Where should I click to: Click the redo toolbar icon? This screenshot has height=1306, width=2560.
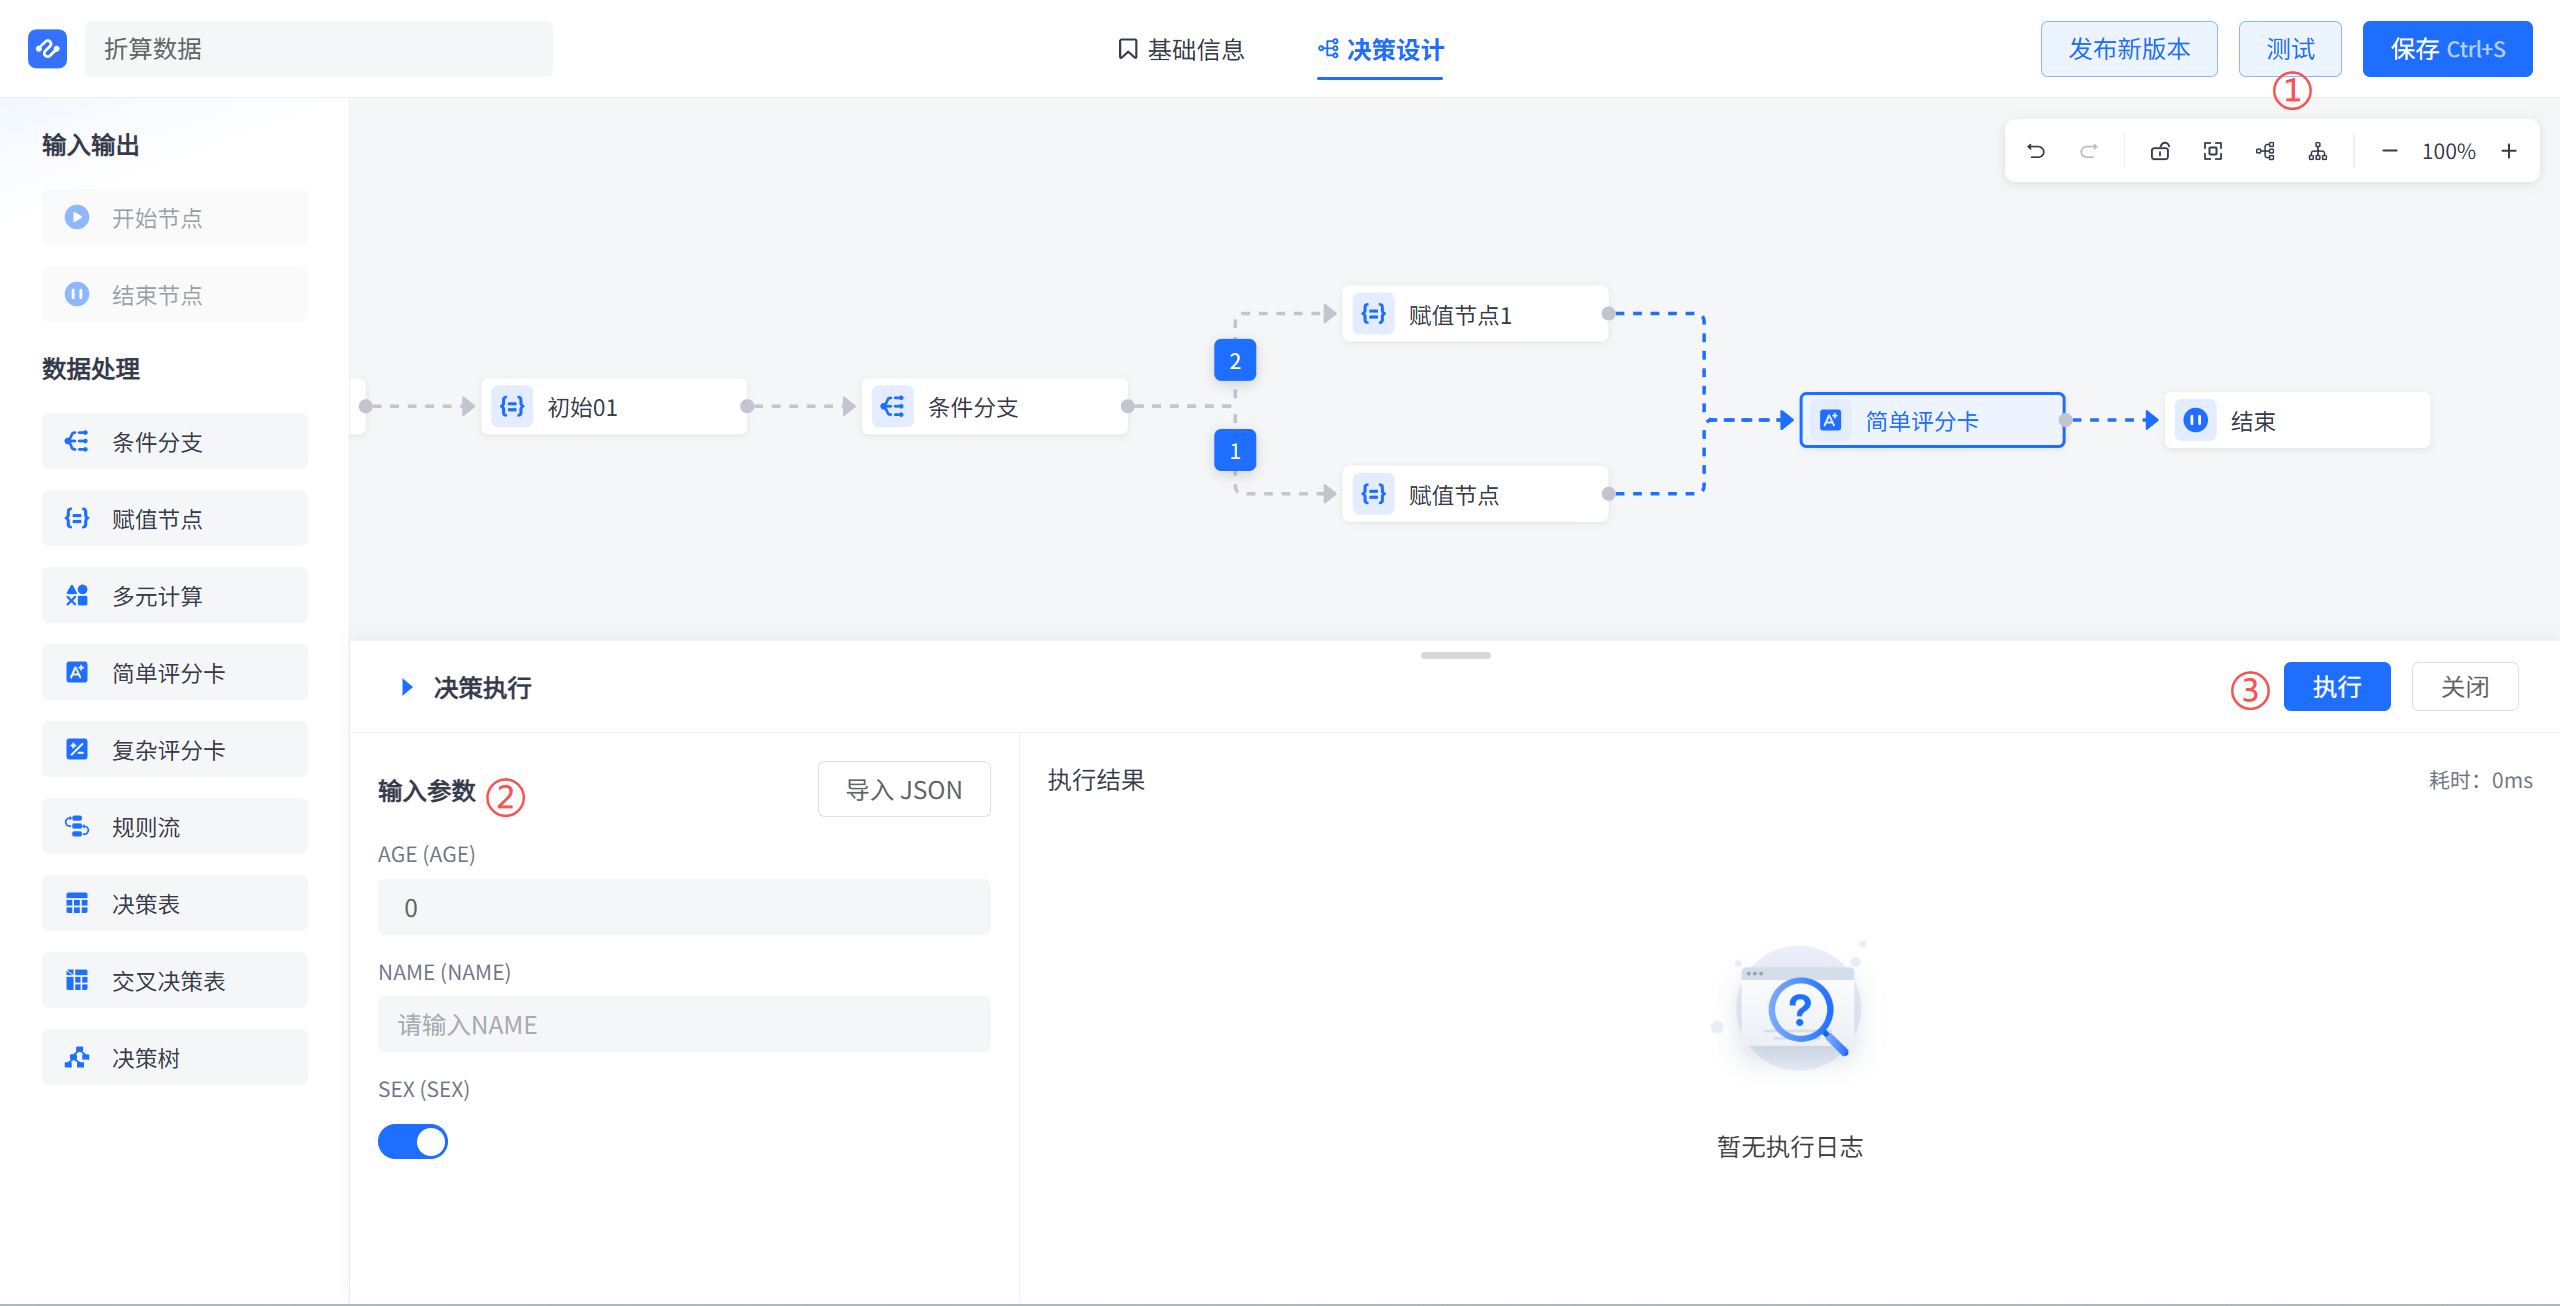coord(2089,151)
